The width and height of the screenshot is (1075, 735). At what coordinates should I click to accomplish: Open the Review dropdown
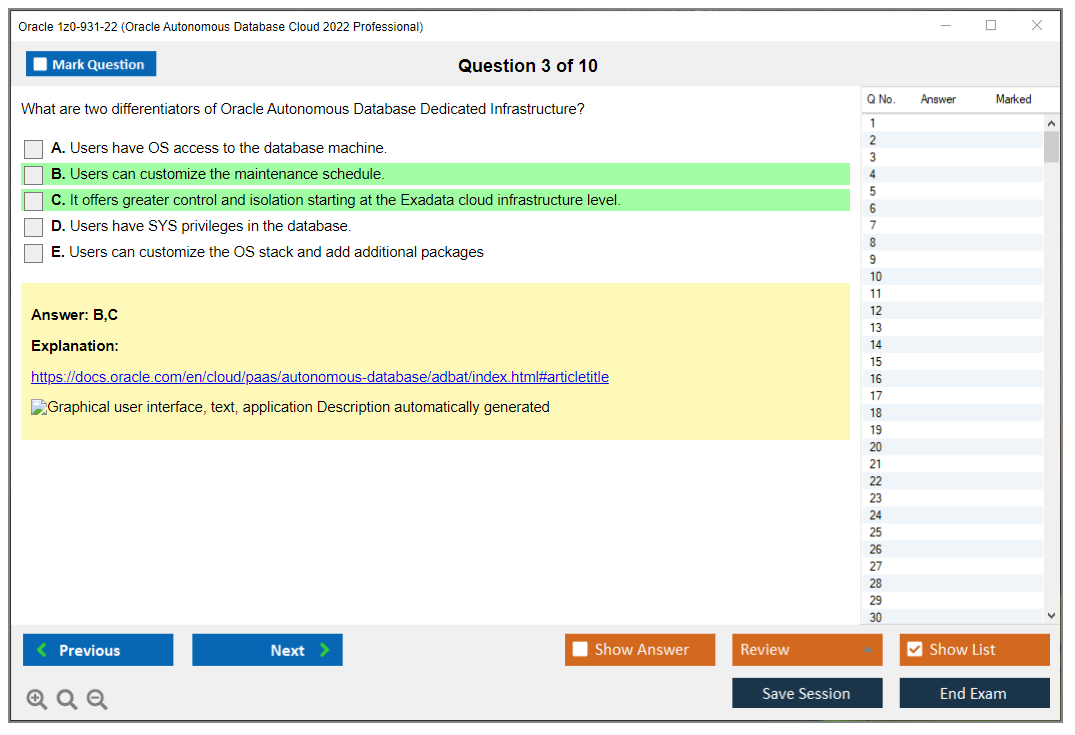point(807,649)
